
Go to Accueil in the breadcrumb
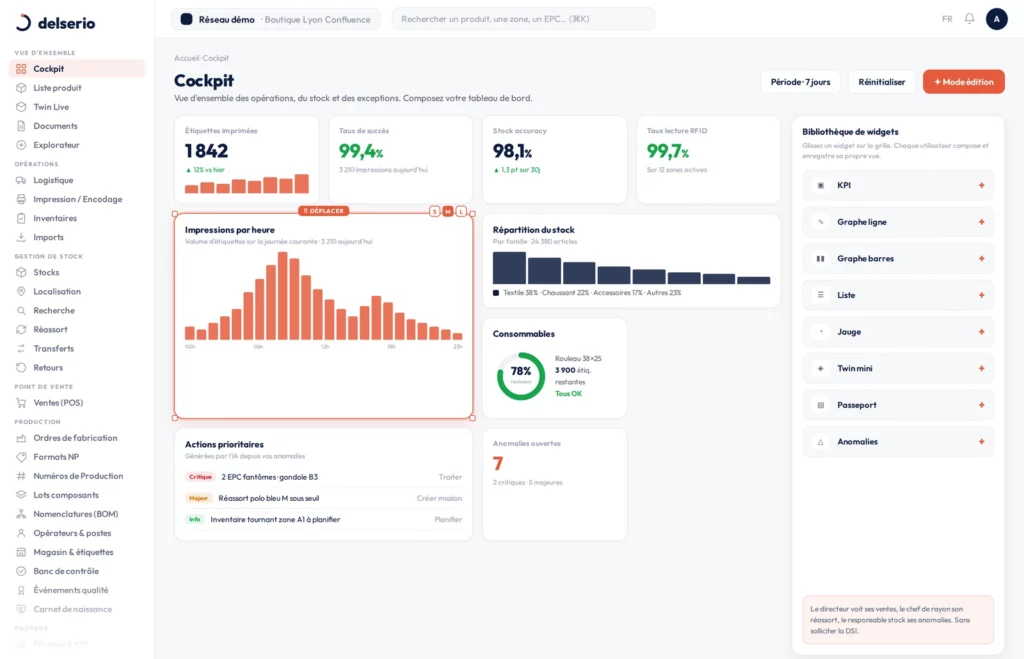[186, 58]
